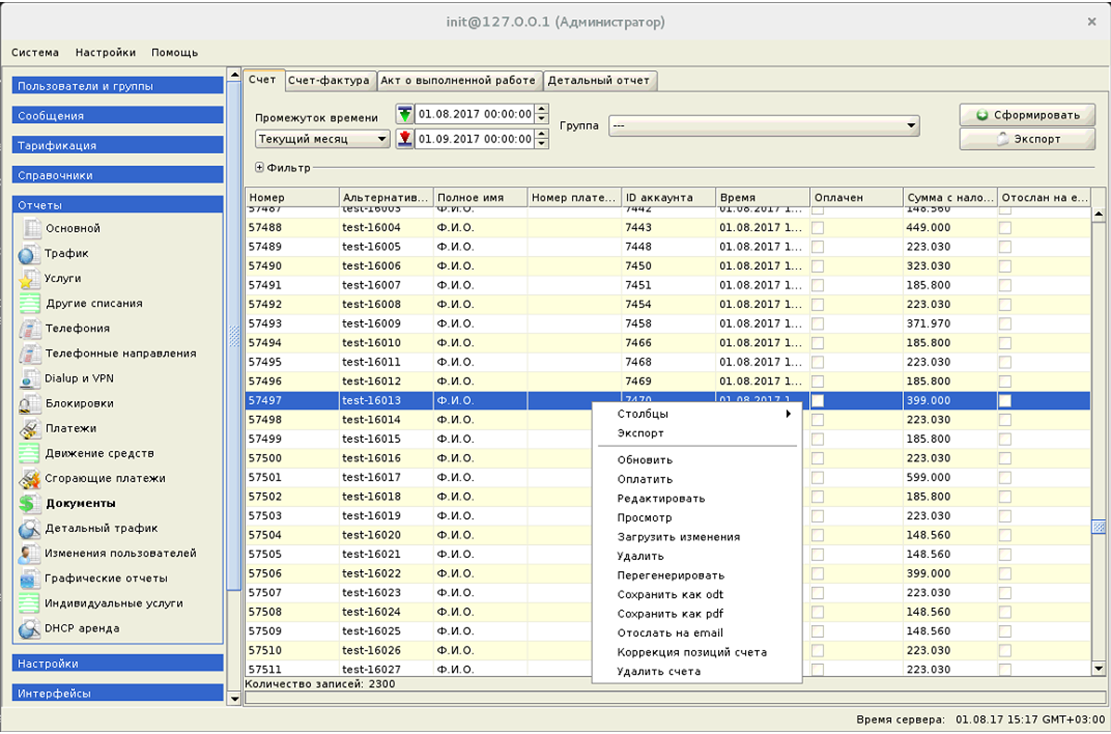Click the table scroll down arrow
The height and width of the screenshot is (734, 1111).
(x=1098, y=668)
